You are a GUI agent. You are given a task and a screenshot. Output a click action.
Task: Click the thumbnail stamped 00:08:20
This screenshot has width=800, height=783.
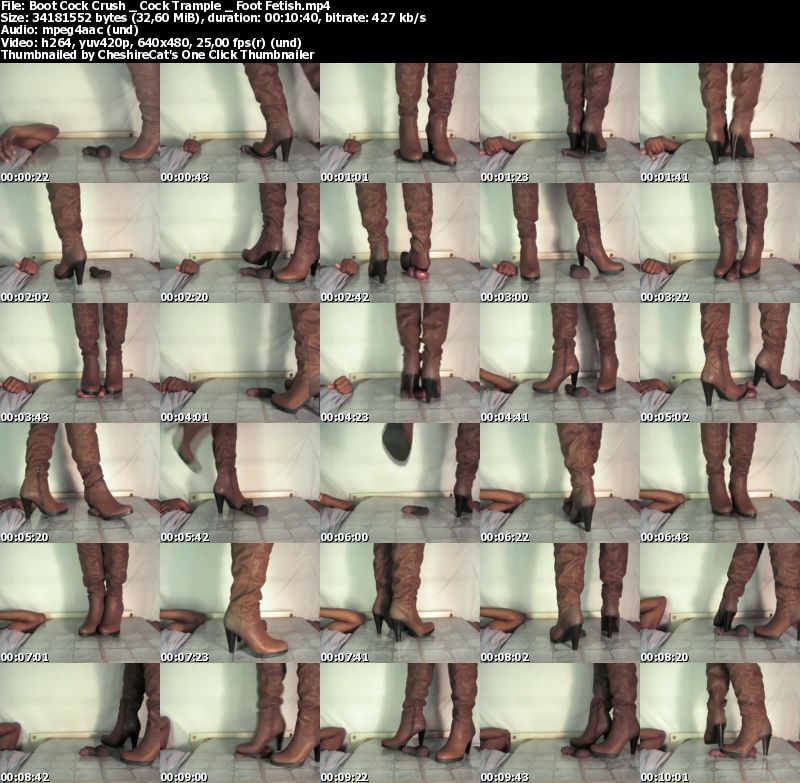[x=720, y=603]
